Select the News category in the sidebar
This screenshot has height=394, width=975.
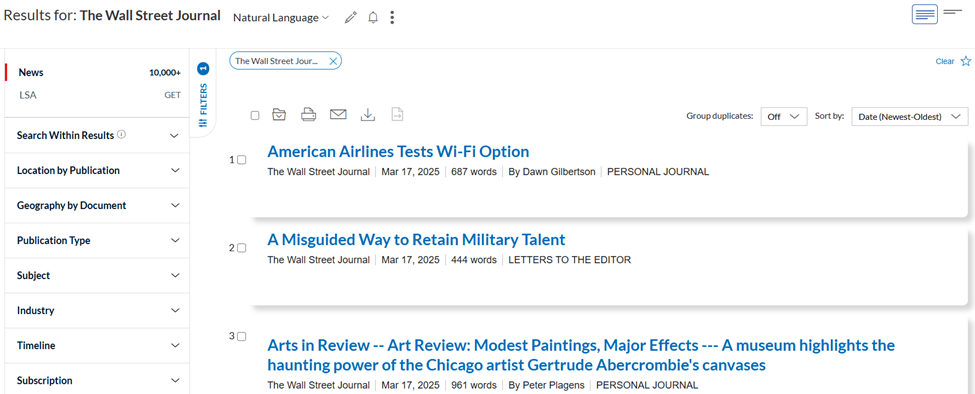97,72
